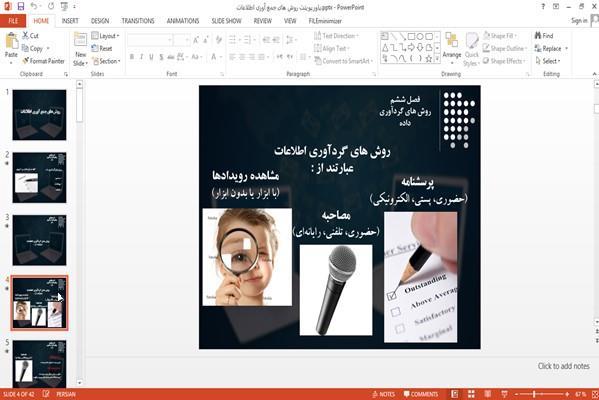Switch to the TRANSITIONS tab
Viewport: 599px width, 400px height.
138,21
